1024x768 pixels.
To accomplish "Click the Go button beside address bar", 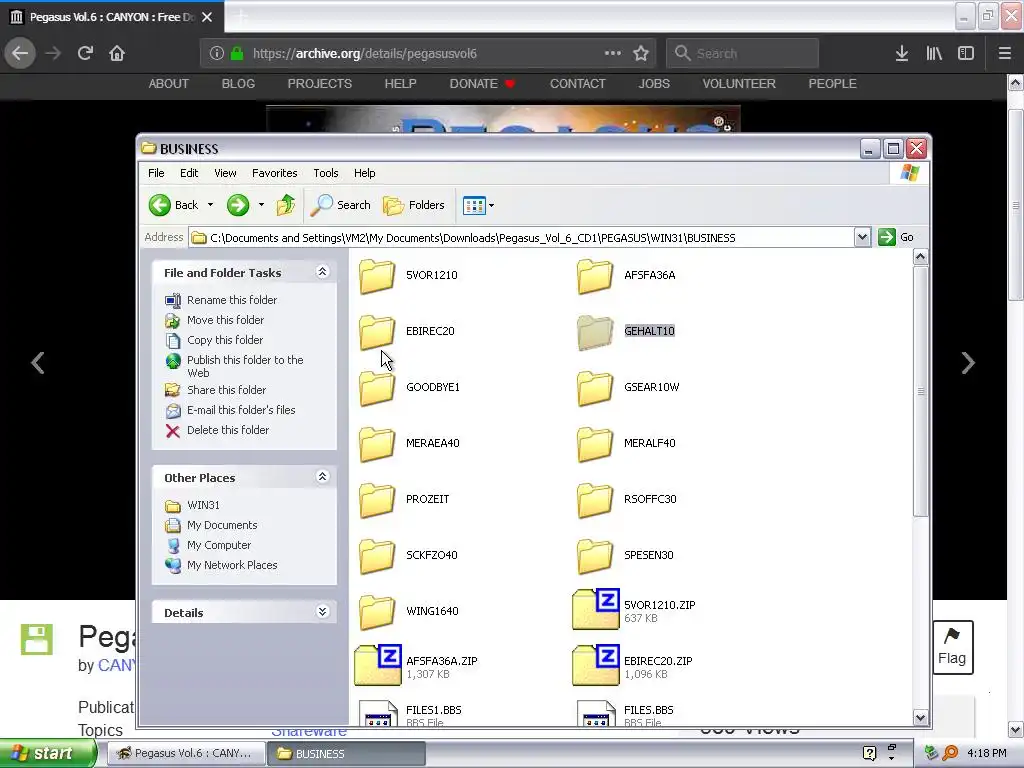I will click(896, 237).
